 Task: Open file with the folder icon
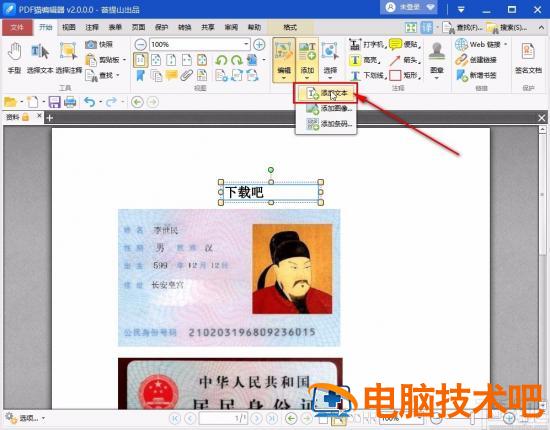11,102
